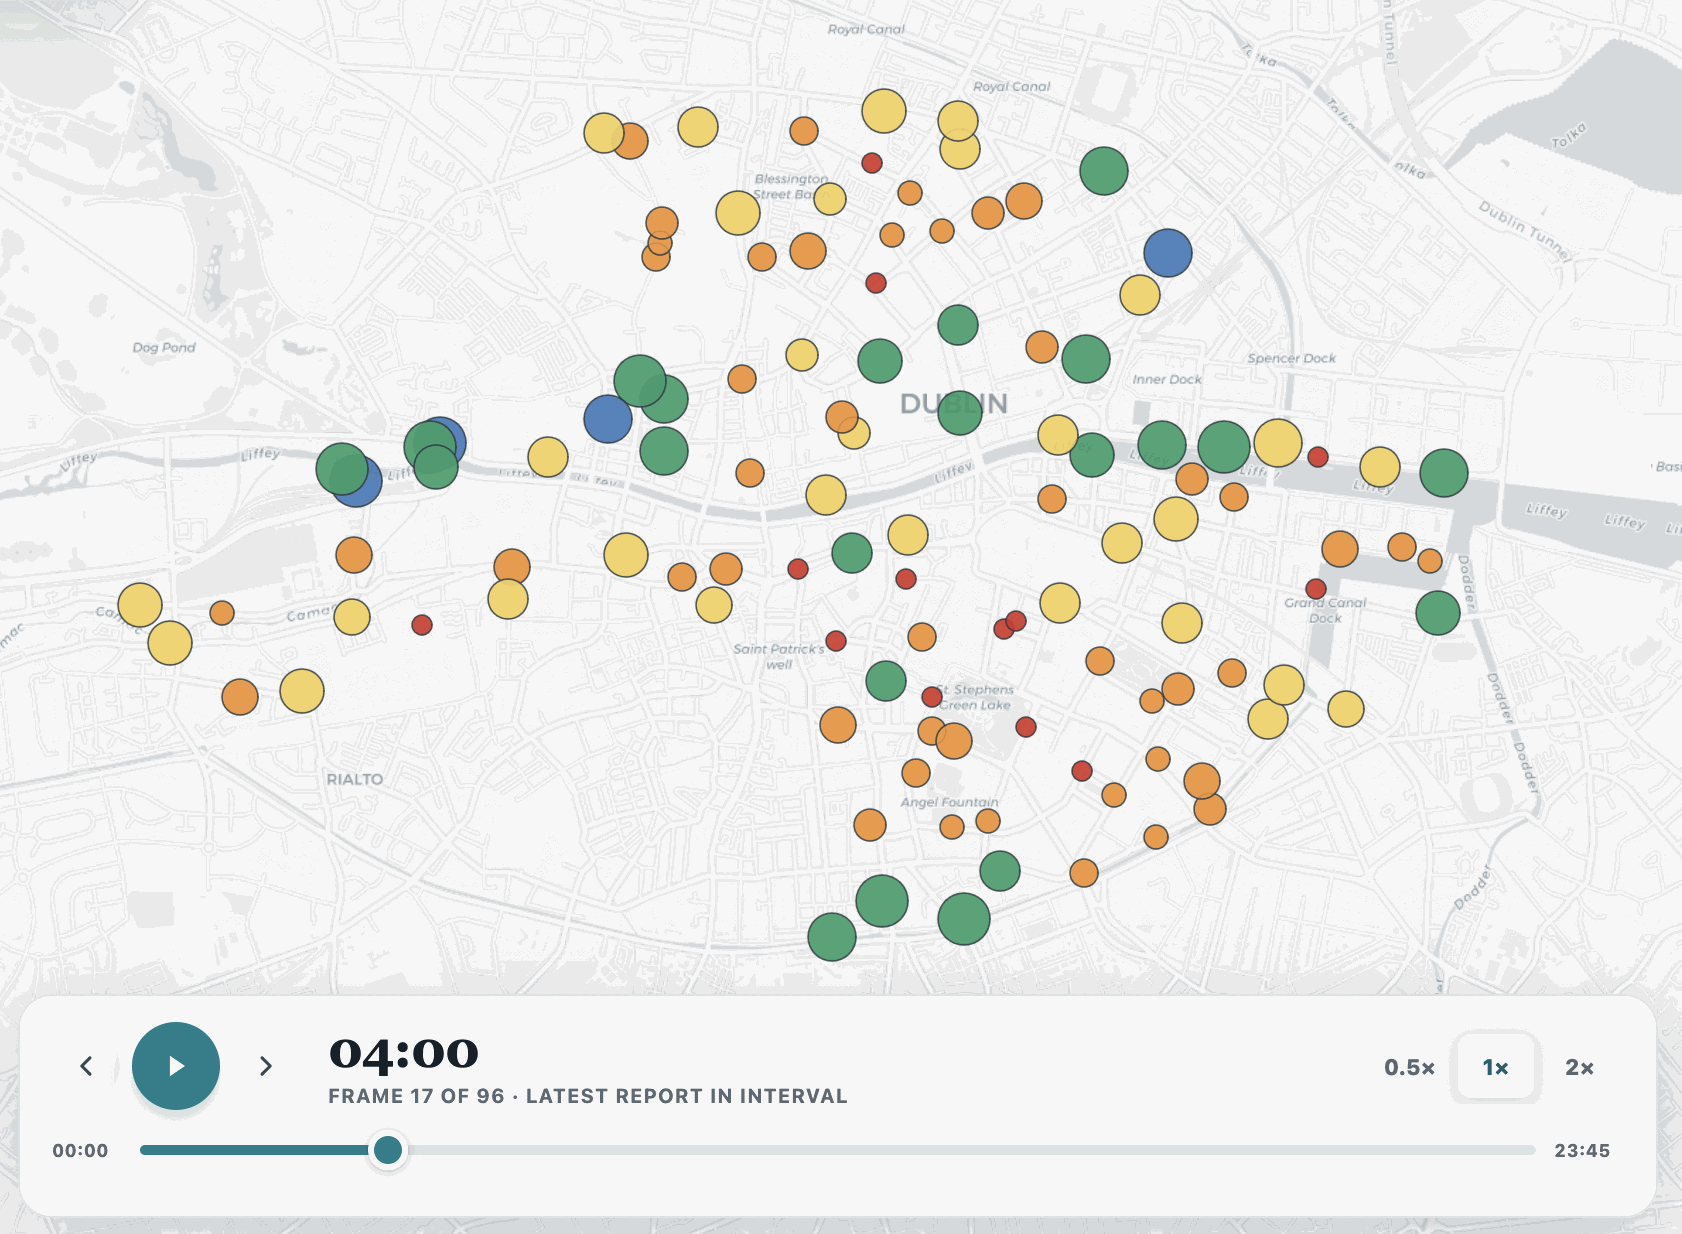The width and height of the screenshot is (1682, 1234).
Task: Click the Frame 17 of 96 caption
Action: 588,1096
